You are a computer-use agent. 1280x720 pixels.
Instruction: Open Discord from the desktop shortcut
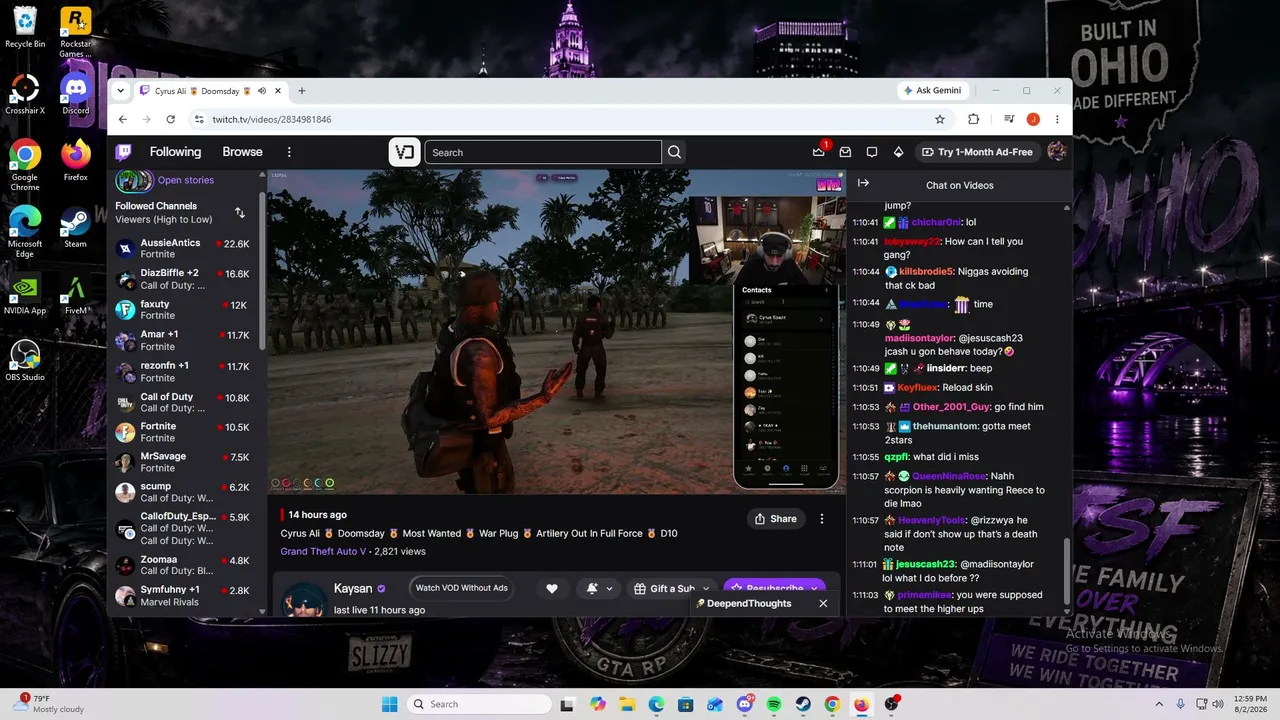76,95
